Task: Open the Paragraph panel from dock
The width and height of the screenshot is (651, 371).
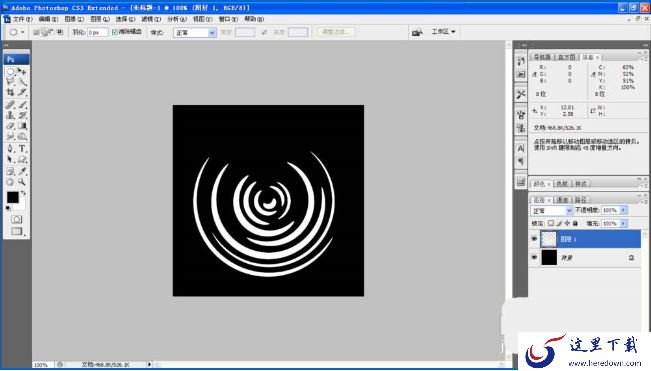Action: (x=521, y=161)
